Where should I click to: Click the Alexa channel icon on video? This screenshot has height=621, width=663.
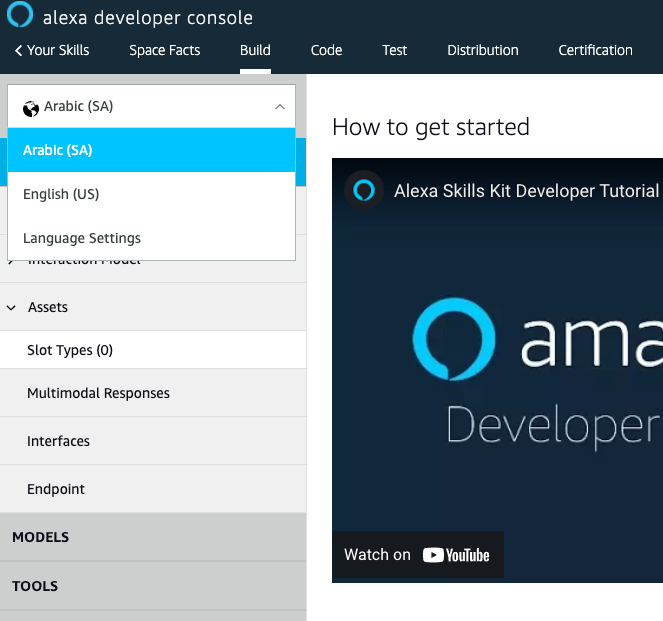(x=364, y=190)
